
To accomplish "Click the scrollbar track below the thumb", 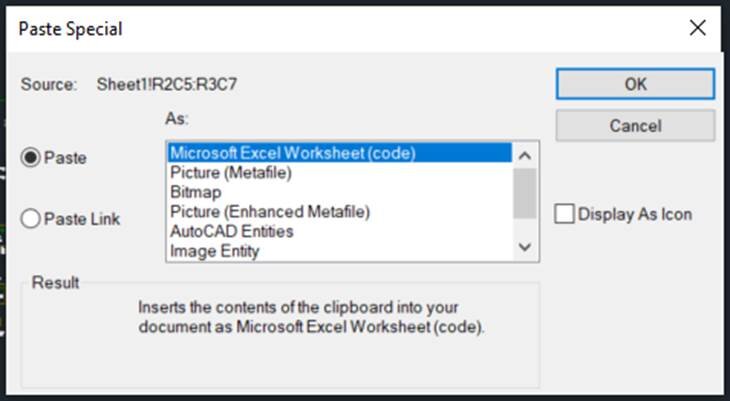I will pyautogui.click(x=525, y=227).
